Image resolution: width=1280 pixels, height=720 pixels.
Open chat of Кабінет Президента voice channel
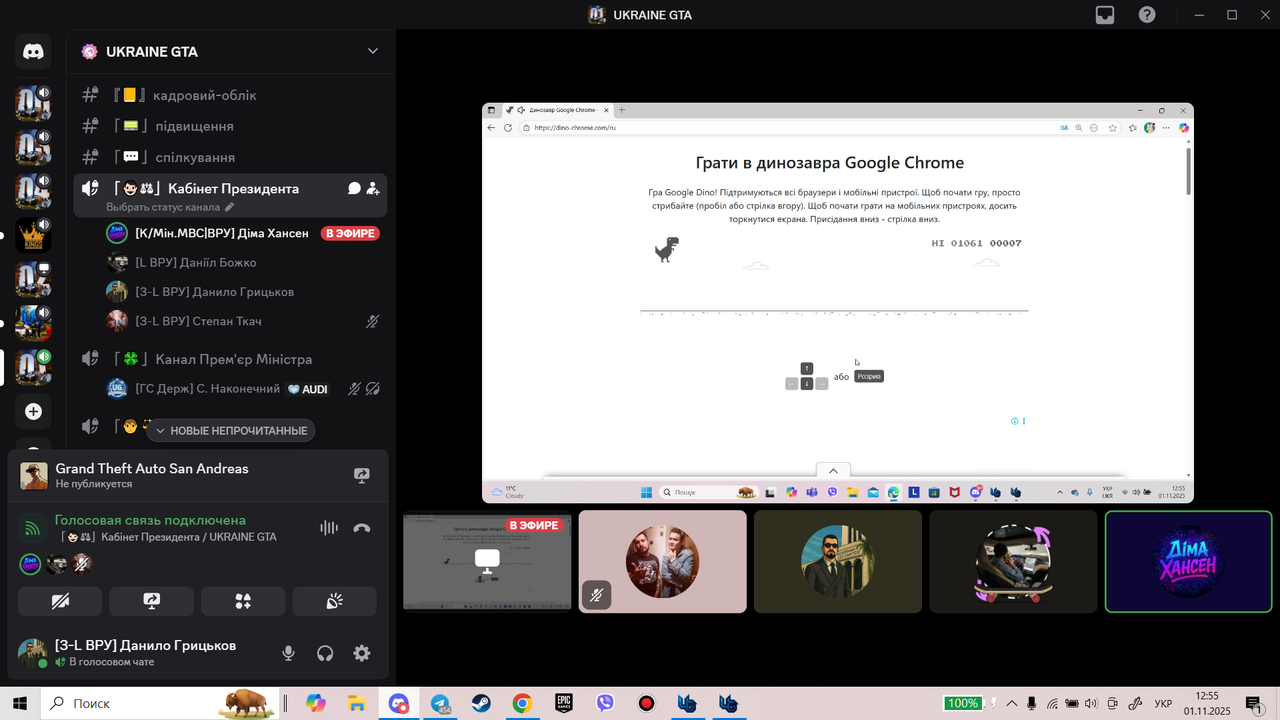click(354, 188)
